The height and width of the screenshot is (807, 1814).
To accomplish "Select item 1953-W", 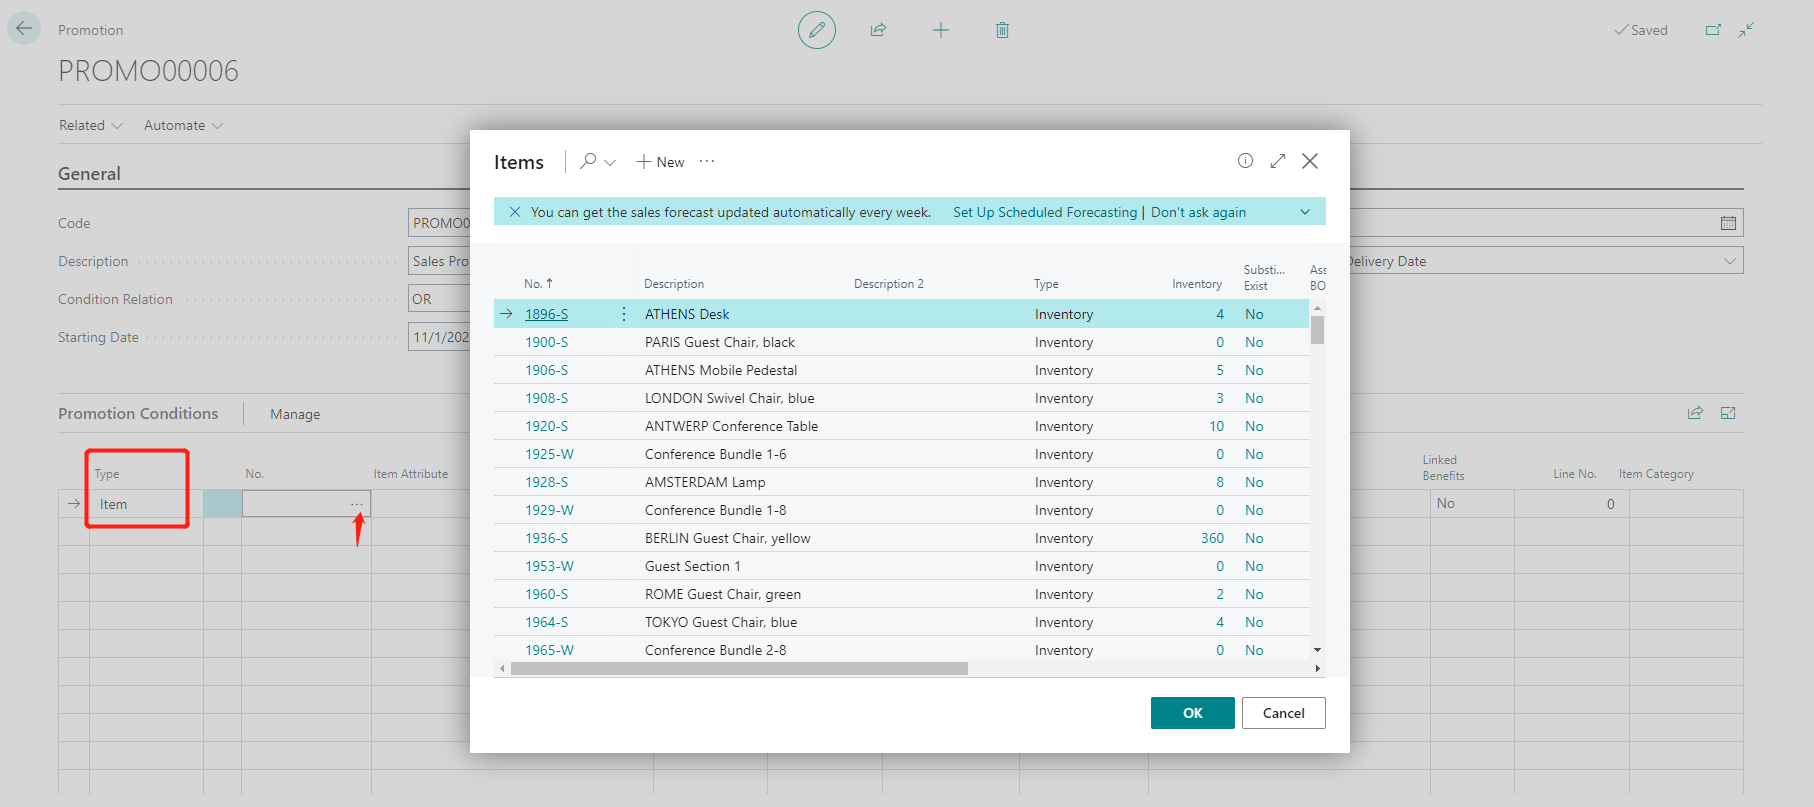I will (549, 566).
